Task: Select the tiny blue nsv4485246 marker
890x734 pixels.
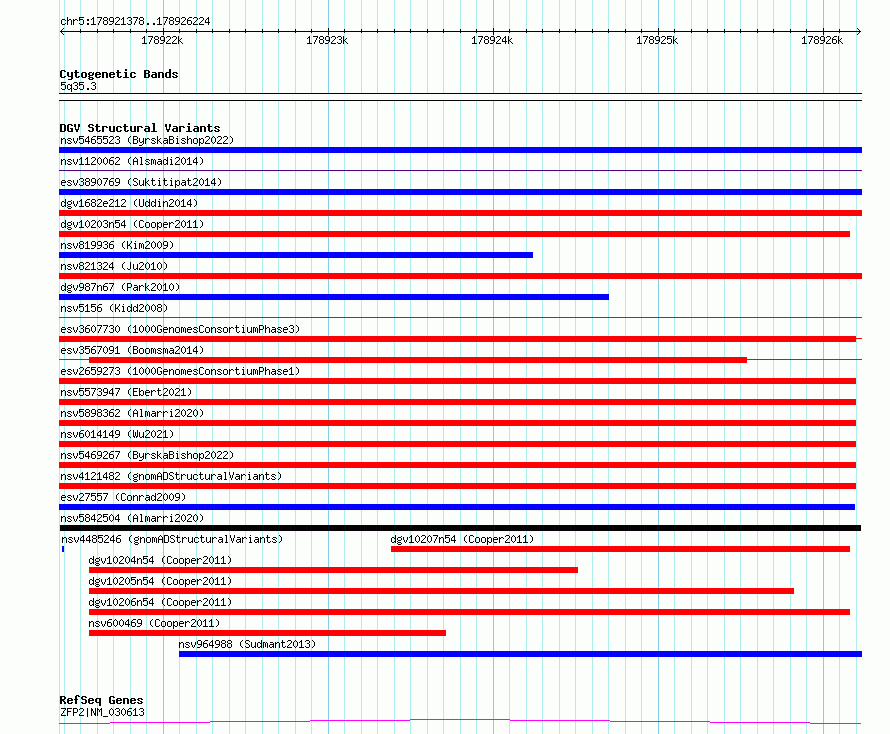Action: (x=63, y=549)
